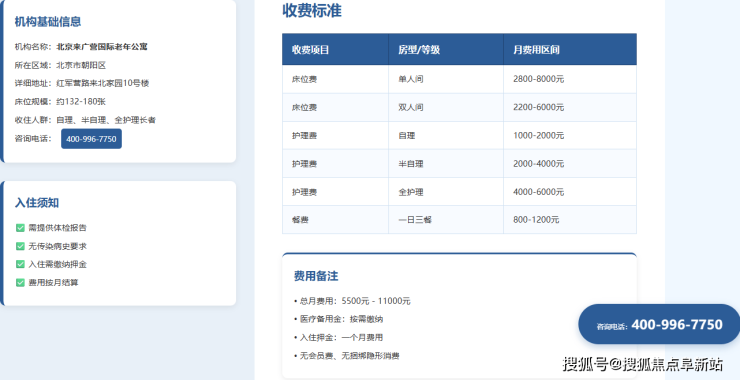
Task: Click the 收费标准 heading
Action: (x=312, y=11)
